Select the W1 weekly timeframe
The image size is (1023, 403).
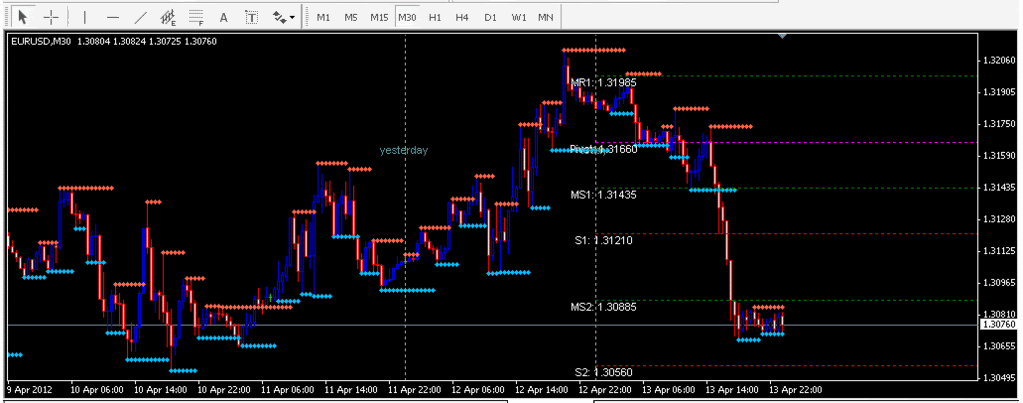pos(518,17)
